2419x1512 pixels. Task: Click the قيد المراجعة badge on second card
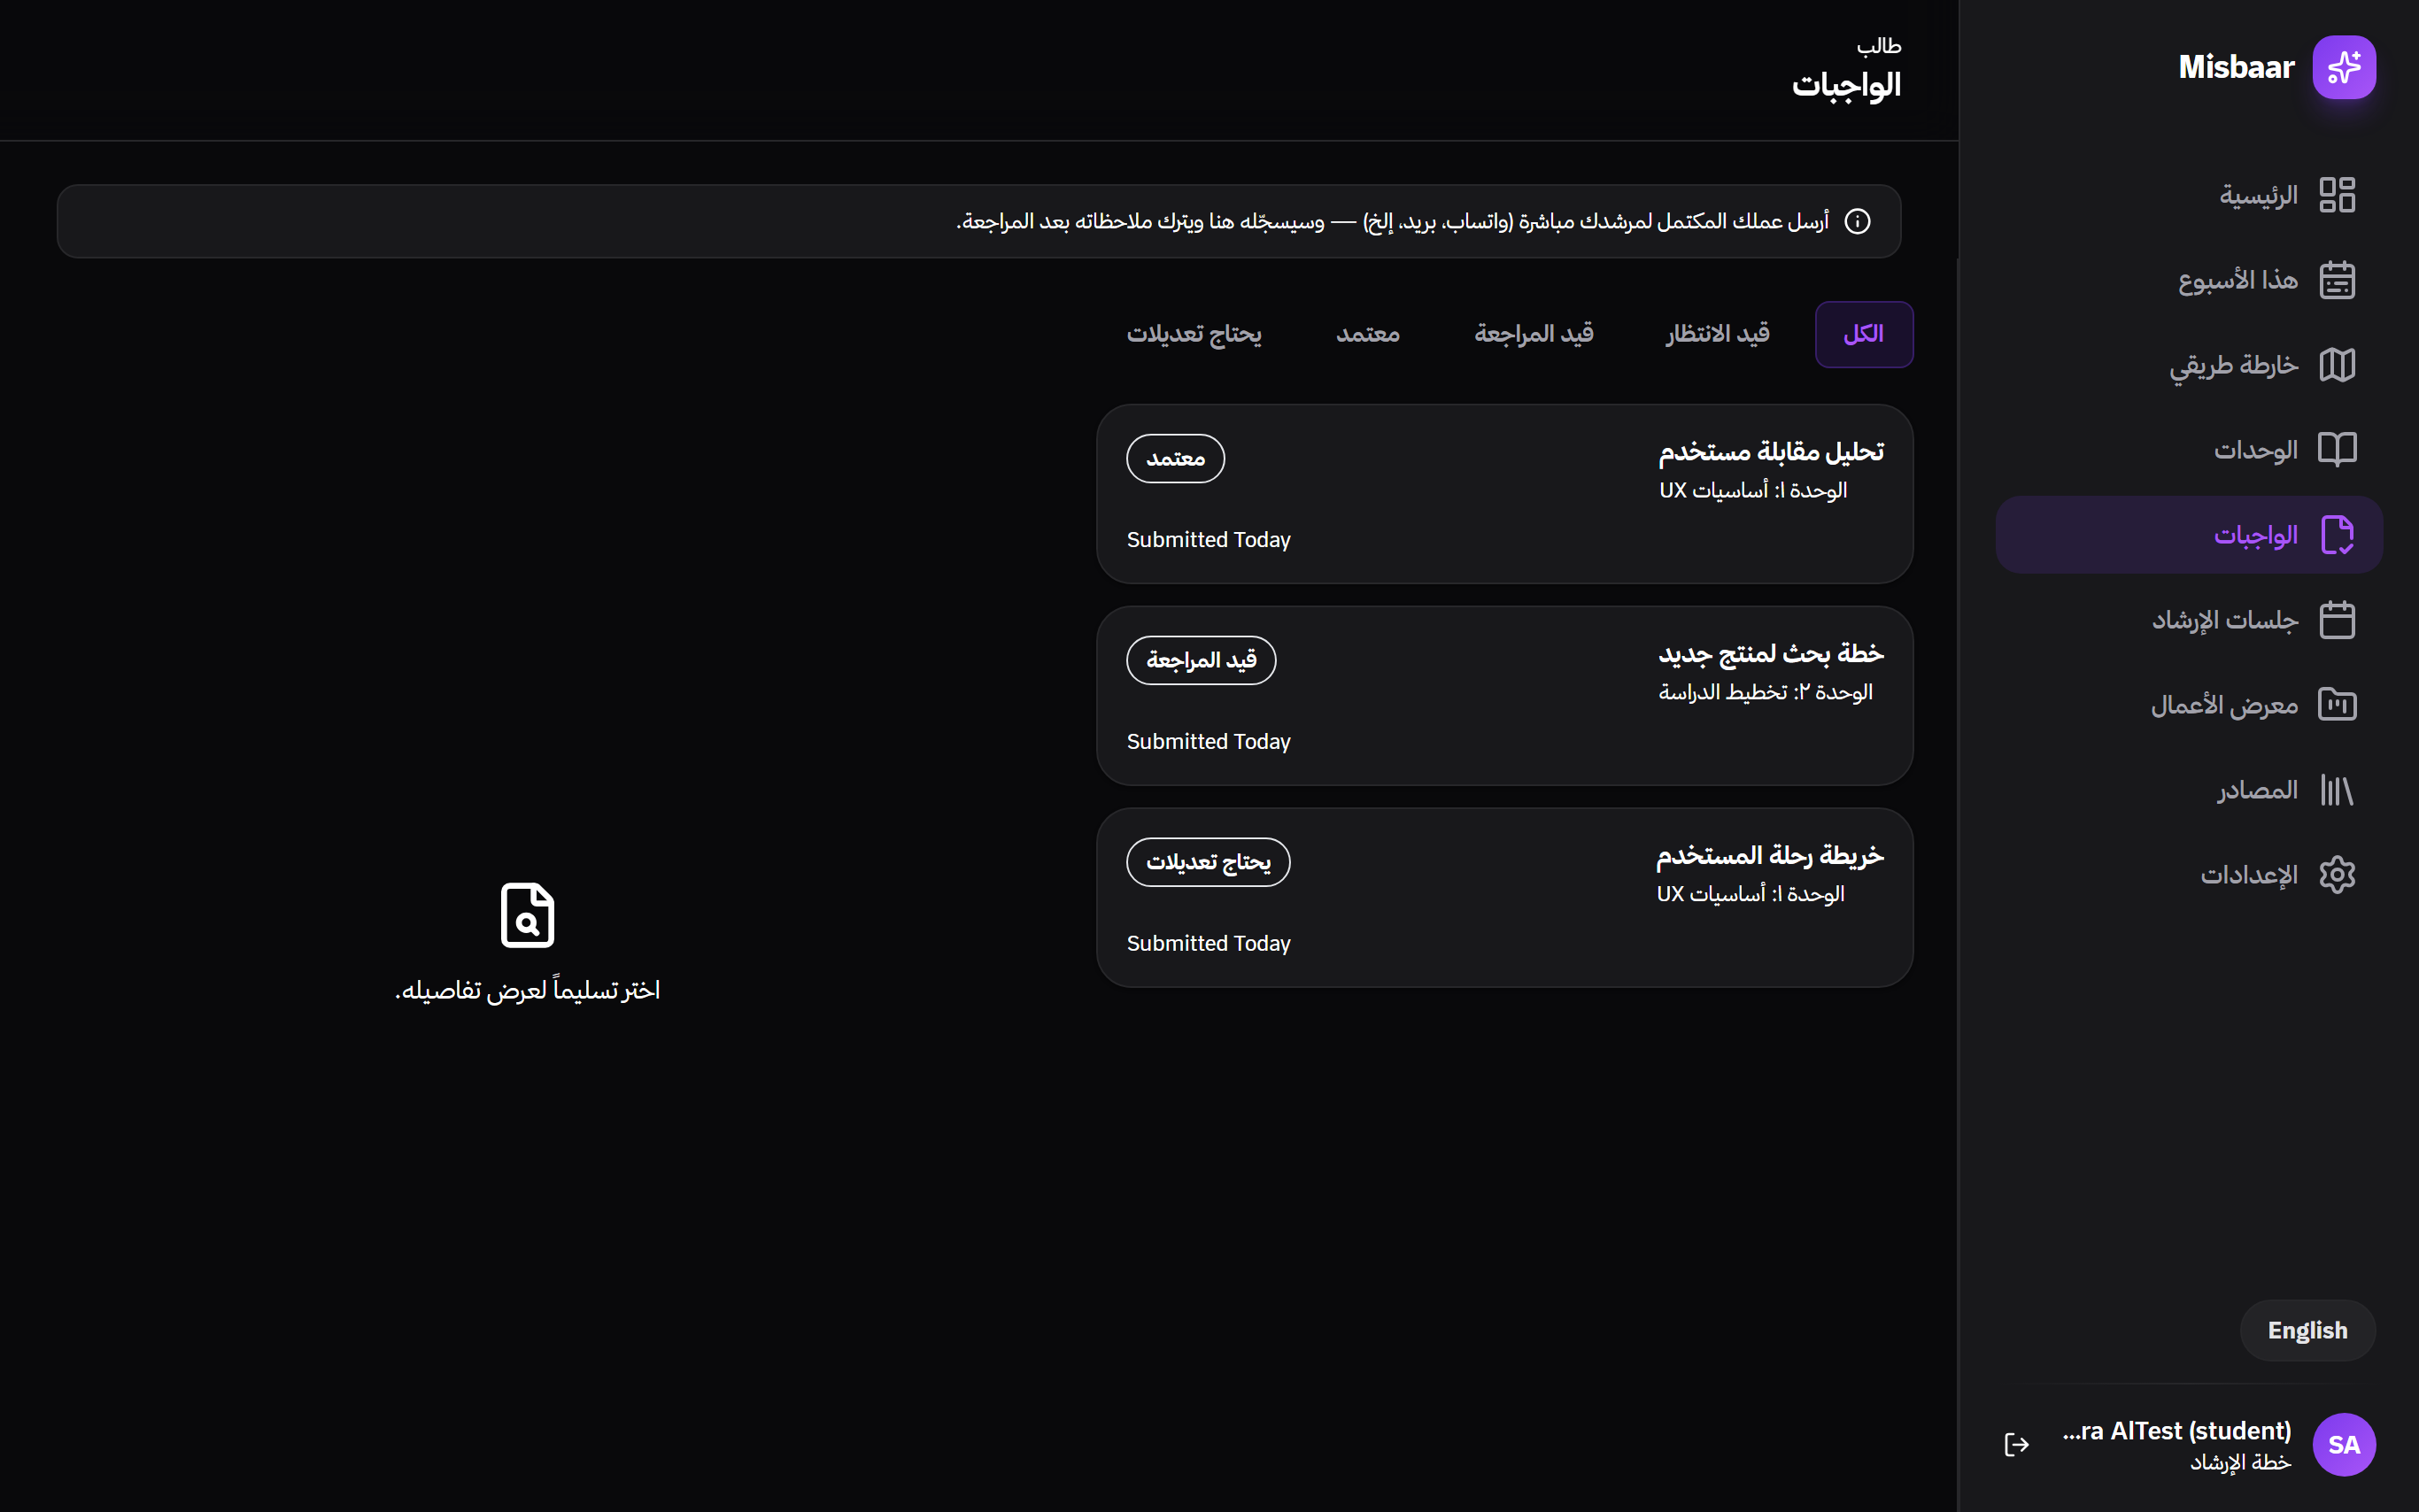1201,661
